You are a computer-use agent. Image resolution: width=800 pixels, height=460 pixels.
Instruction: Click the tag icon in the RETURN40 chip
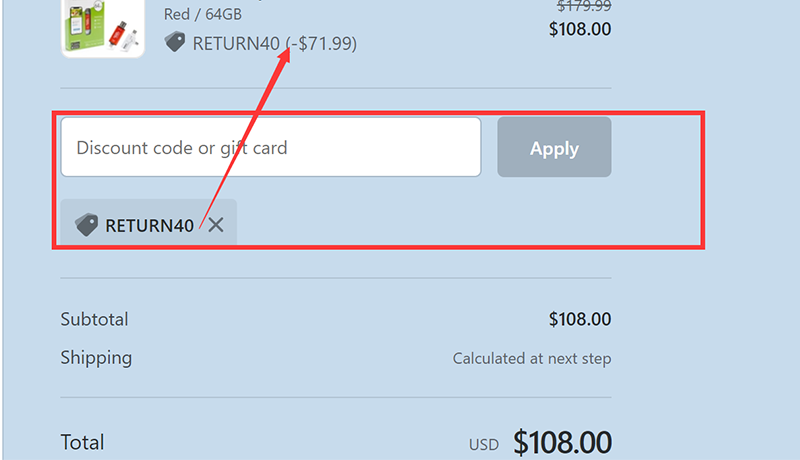(x=87, y=225)
